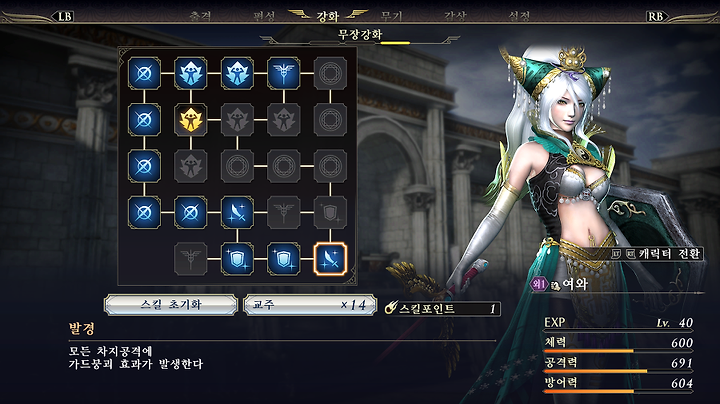The image size is (720, 404).
Task: Unlock the gray figure node beneath the gold skill
Action: coord(191,166)
